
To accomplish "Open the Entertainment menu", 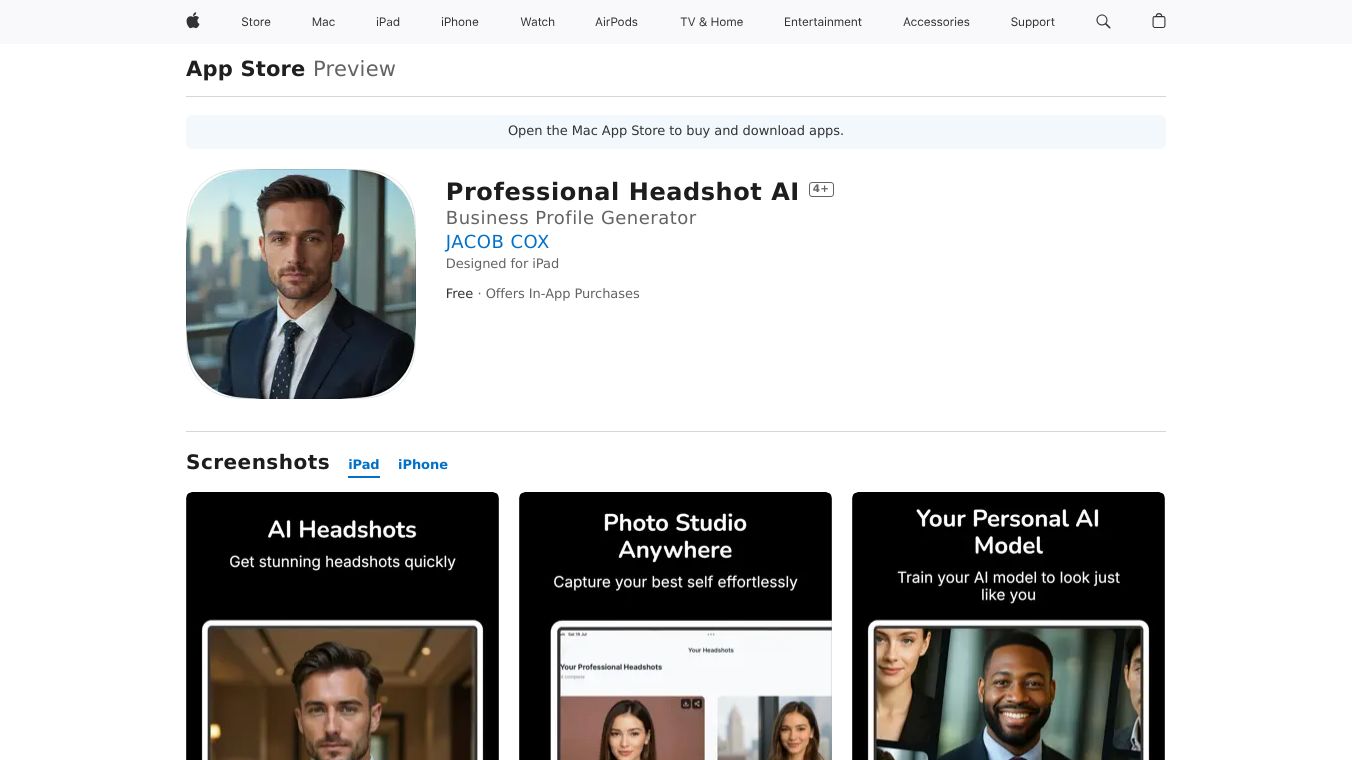I will [x=823, y=22].
